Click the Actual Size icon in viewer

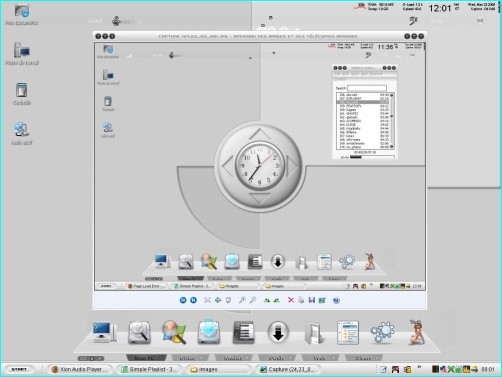pos(218,300)
